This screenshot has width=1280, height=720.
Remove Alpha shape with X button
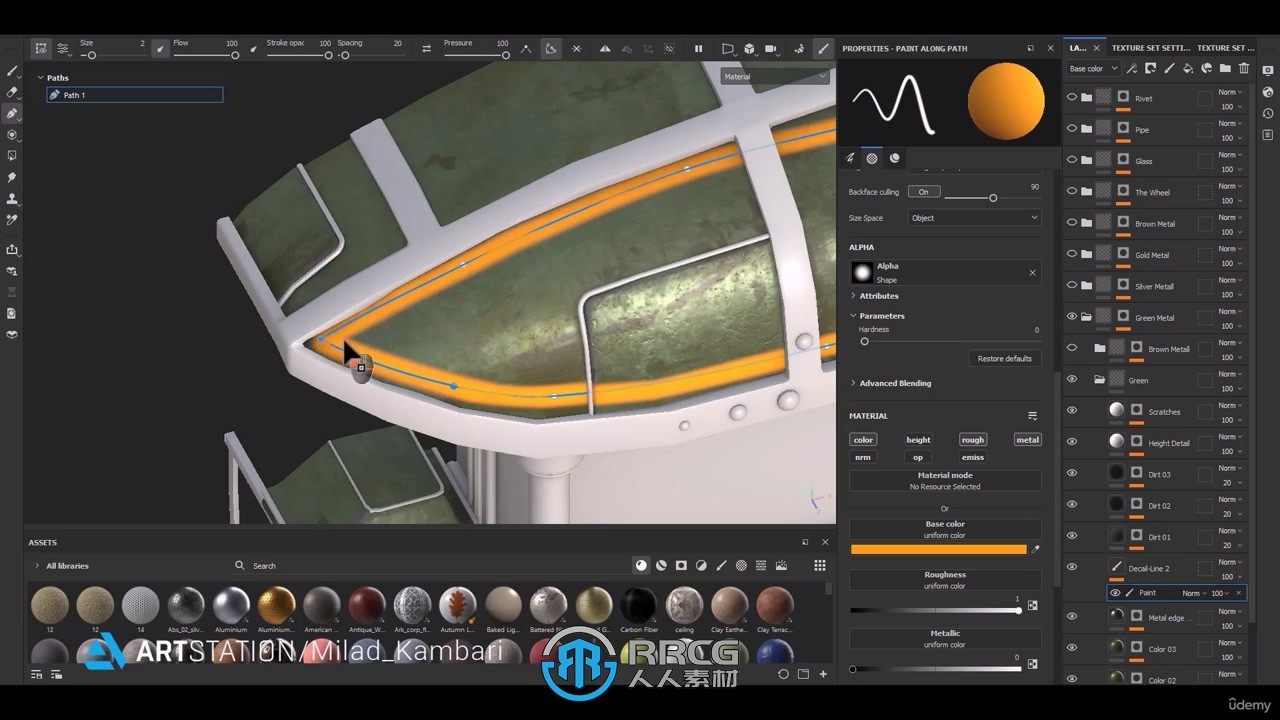coord(1033,272)
